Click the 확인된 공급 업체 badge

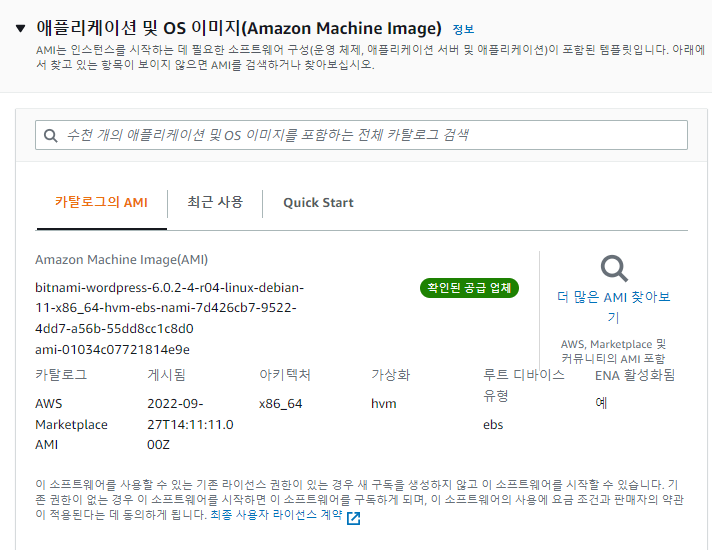pos(469,288)
